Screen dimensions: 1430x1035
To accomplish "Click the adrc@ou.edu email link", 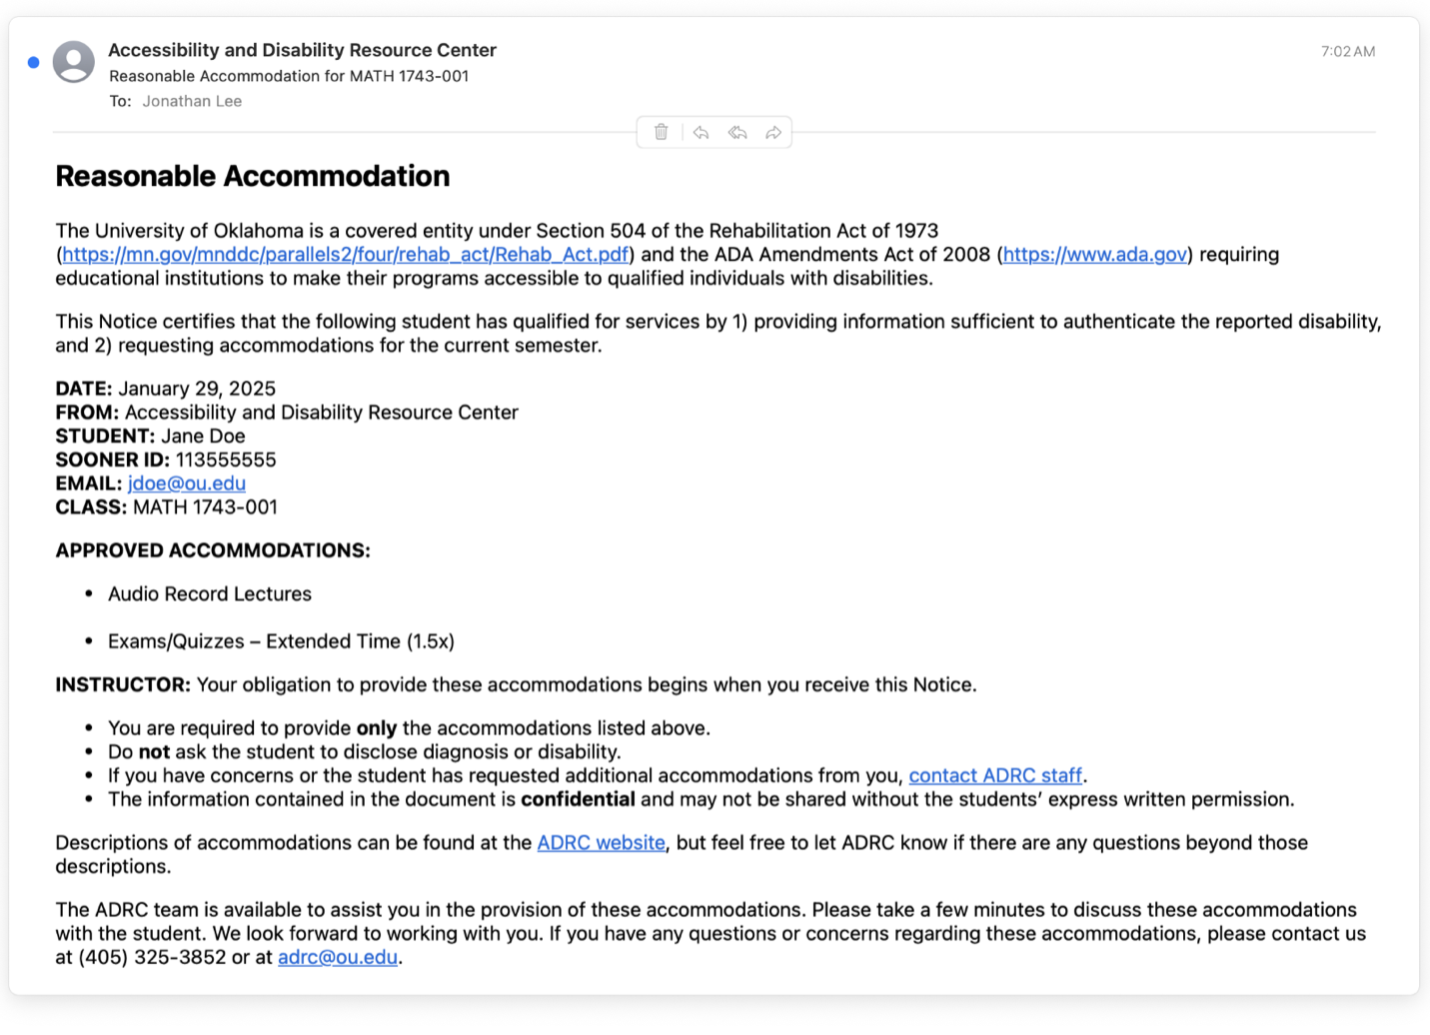I will pos(337,958).
